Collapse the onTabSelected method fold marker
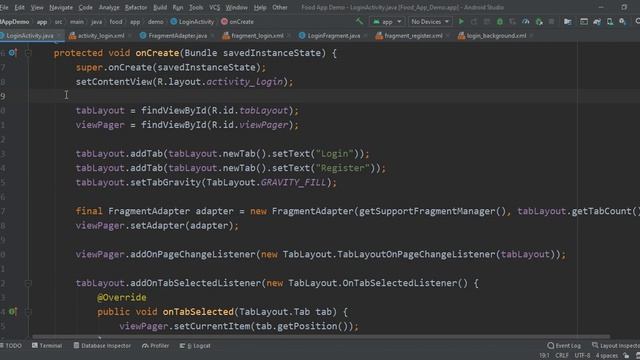Screen dimensions: 640x360 (x=28, y=312)
